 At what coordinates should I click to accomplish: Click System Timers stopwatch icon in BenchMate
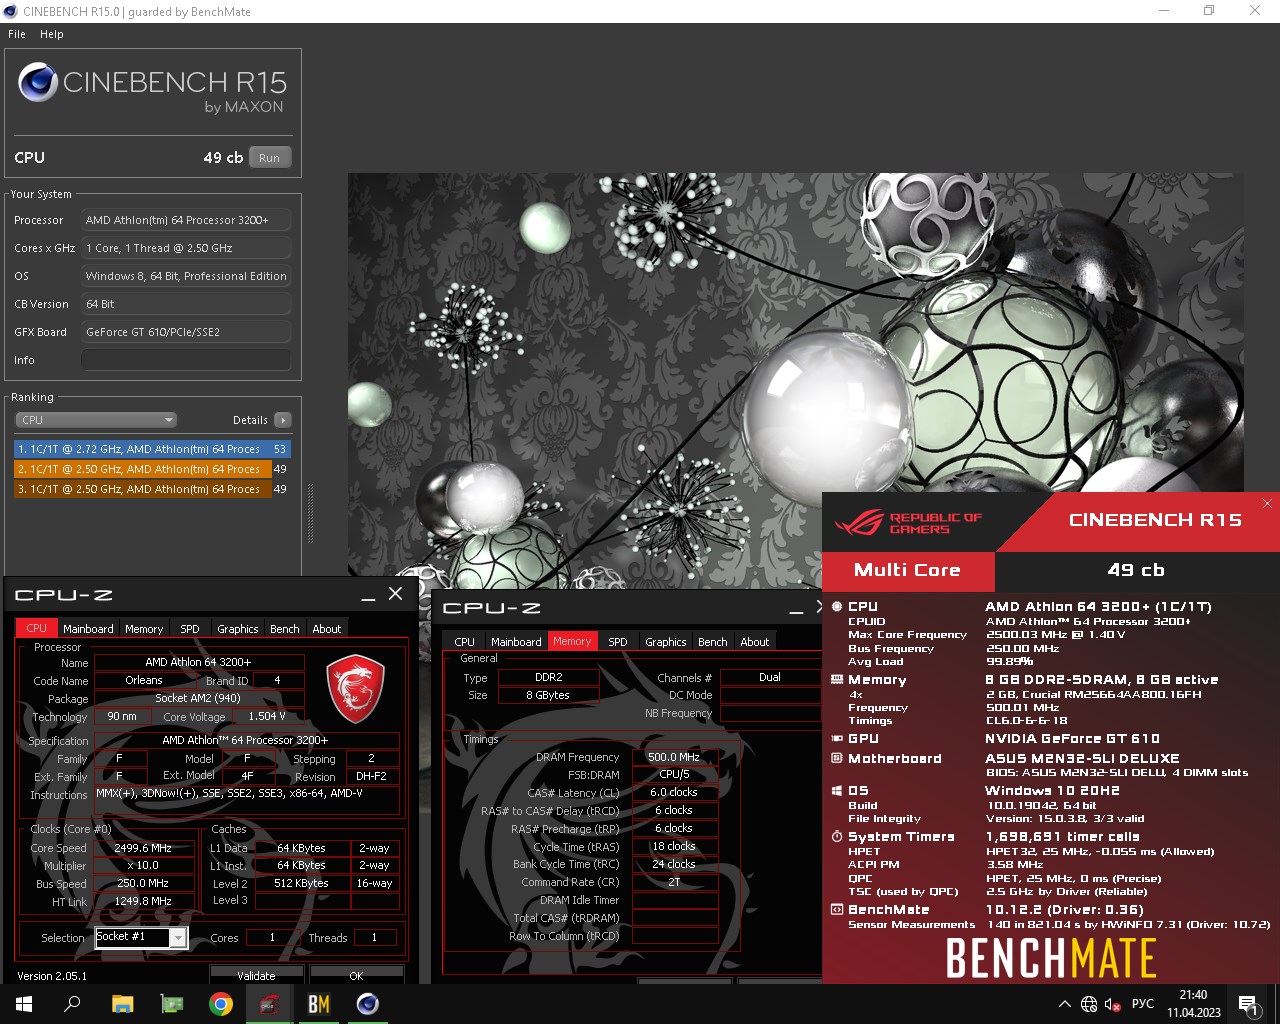click(837, 836)
